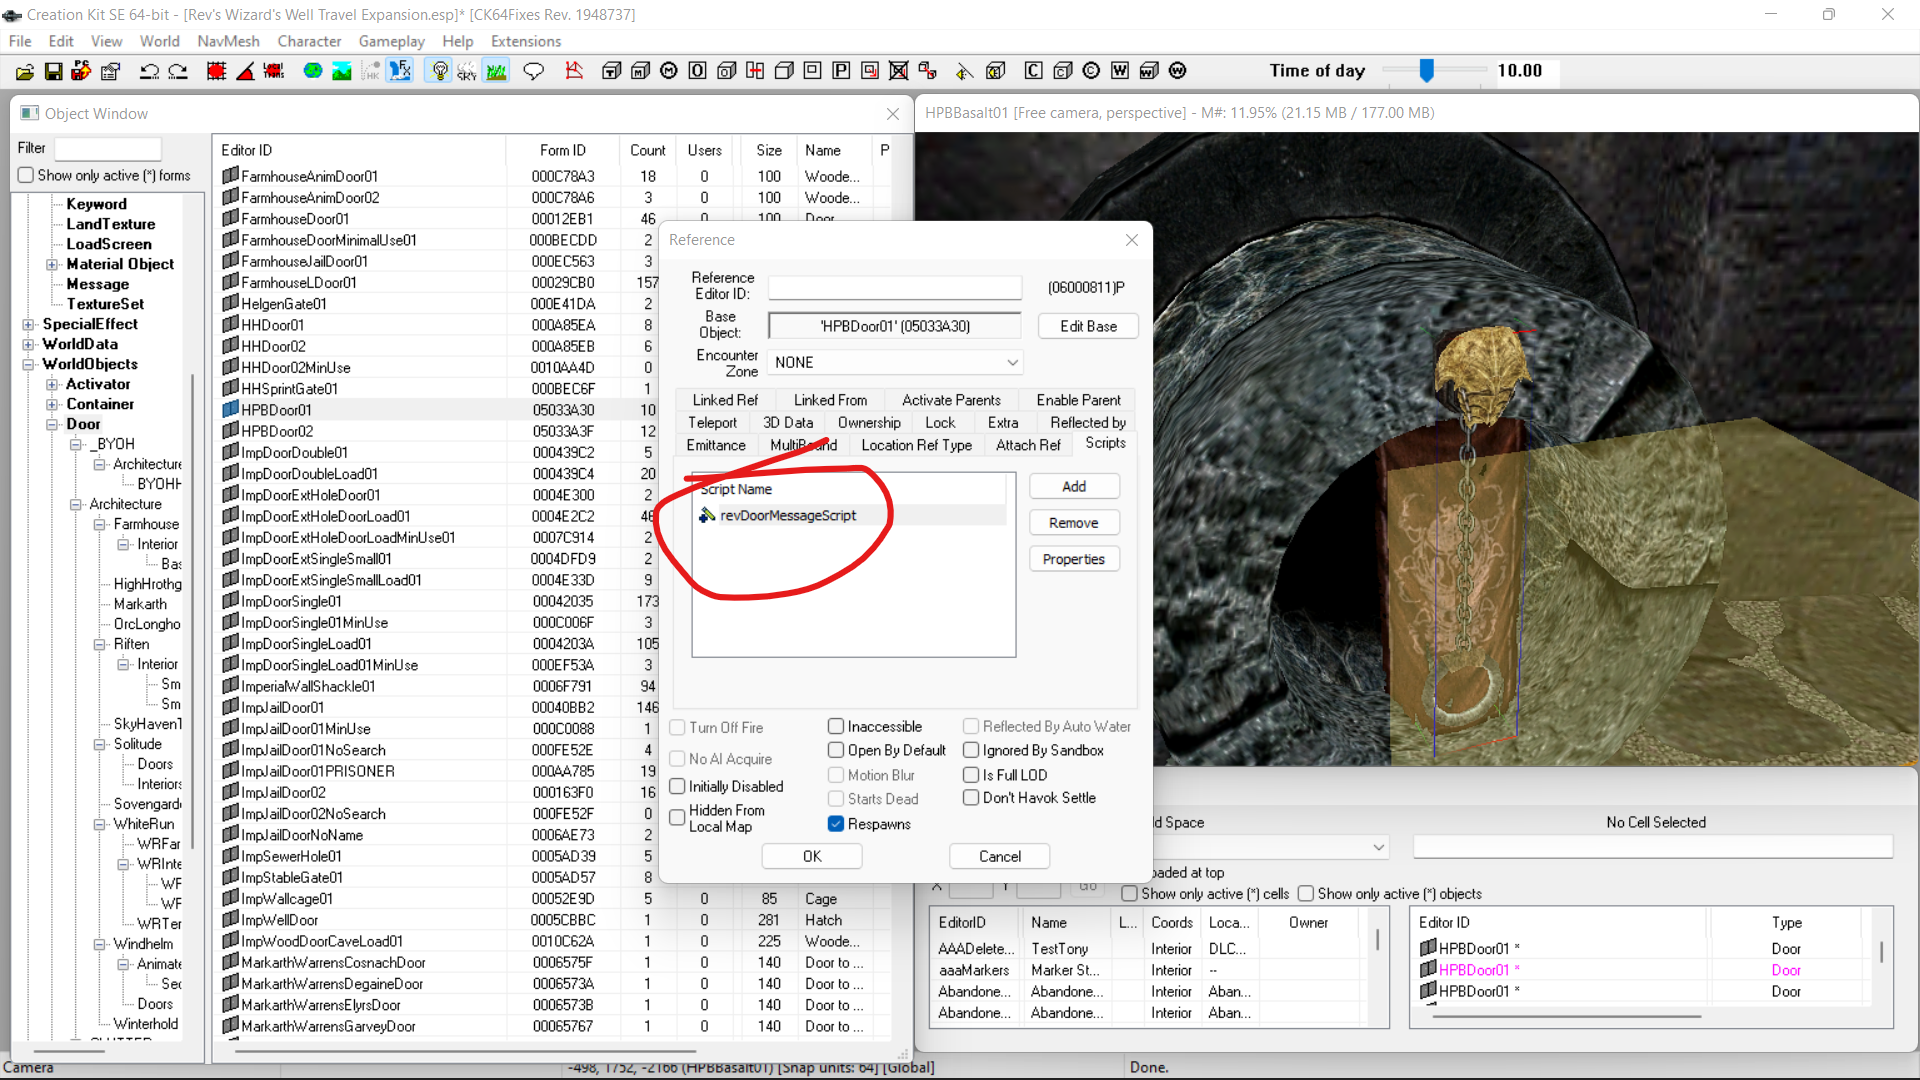The image size is (1920, 1080).
Task: Click the Reference Editor ID field
Action: click(895, 287)
